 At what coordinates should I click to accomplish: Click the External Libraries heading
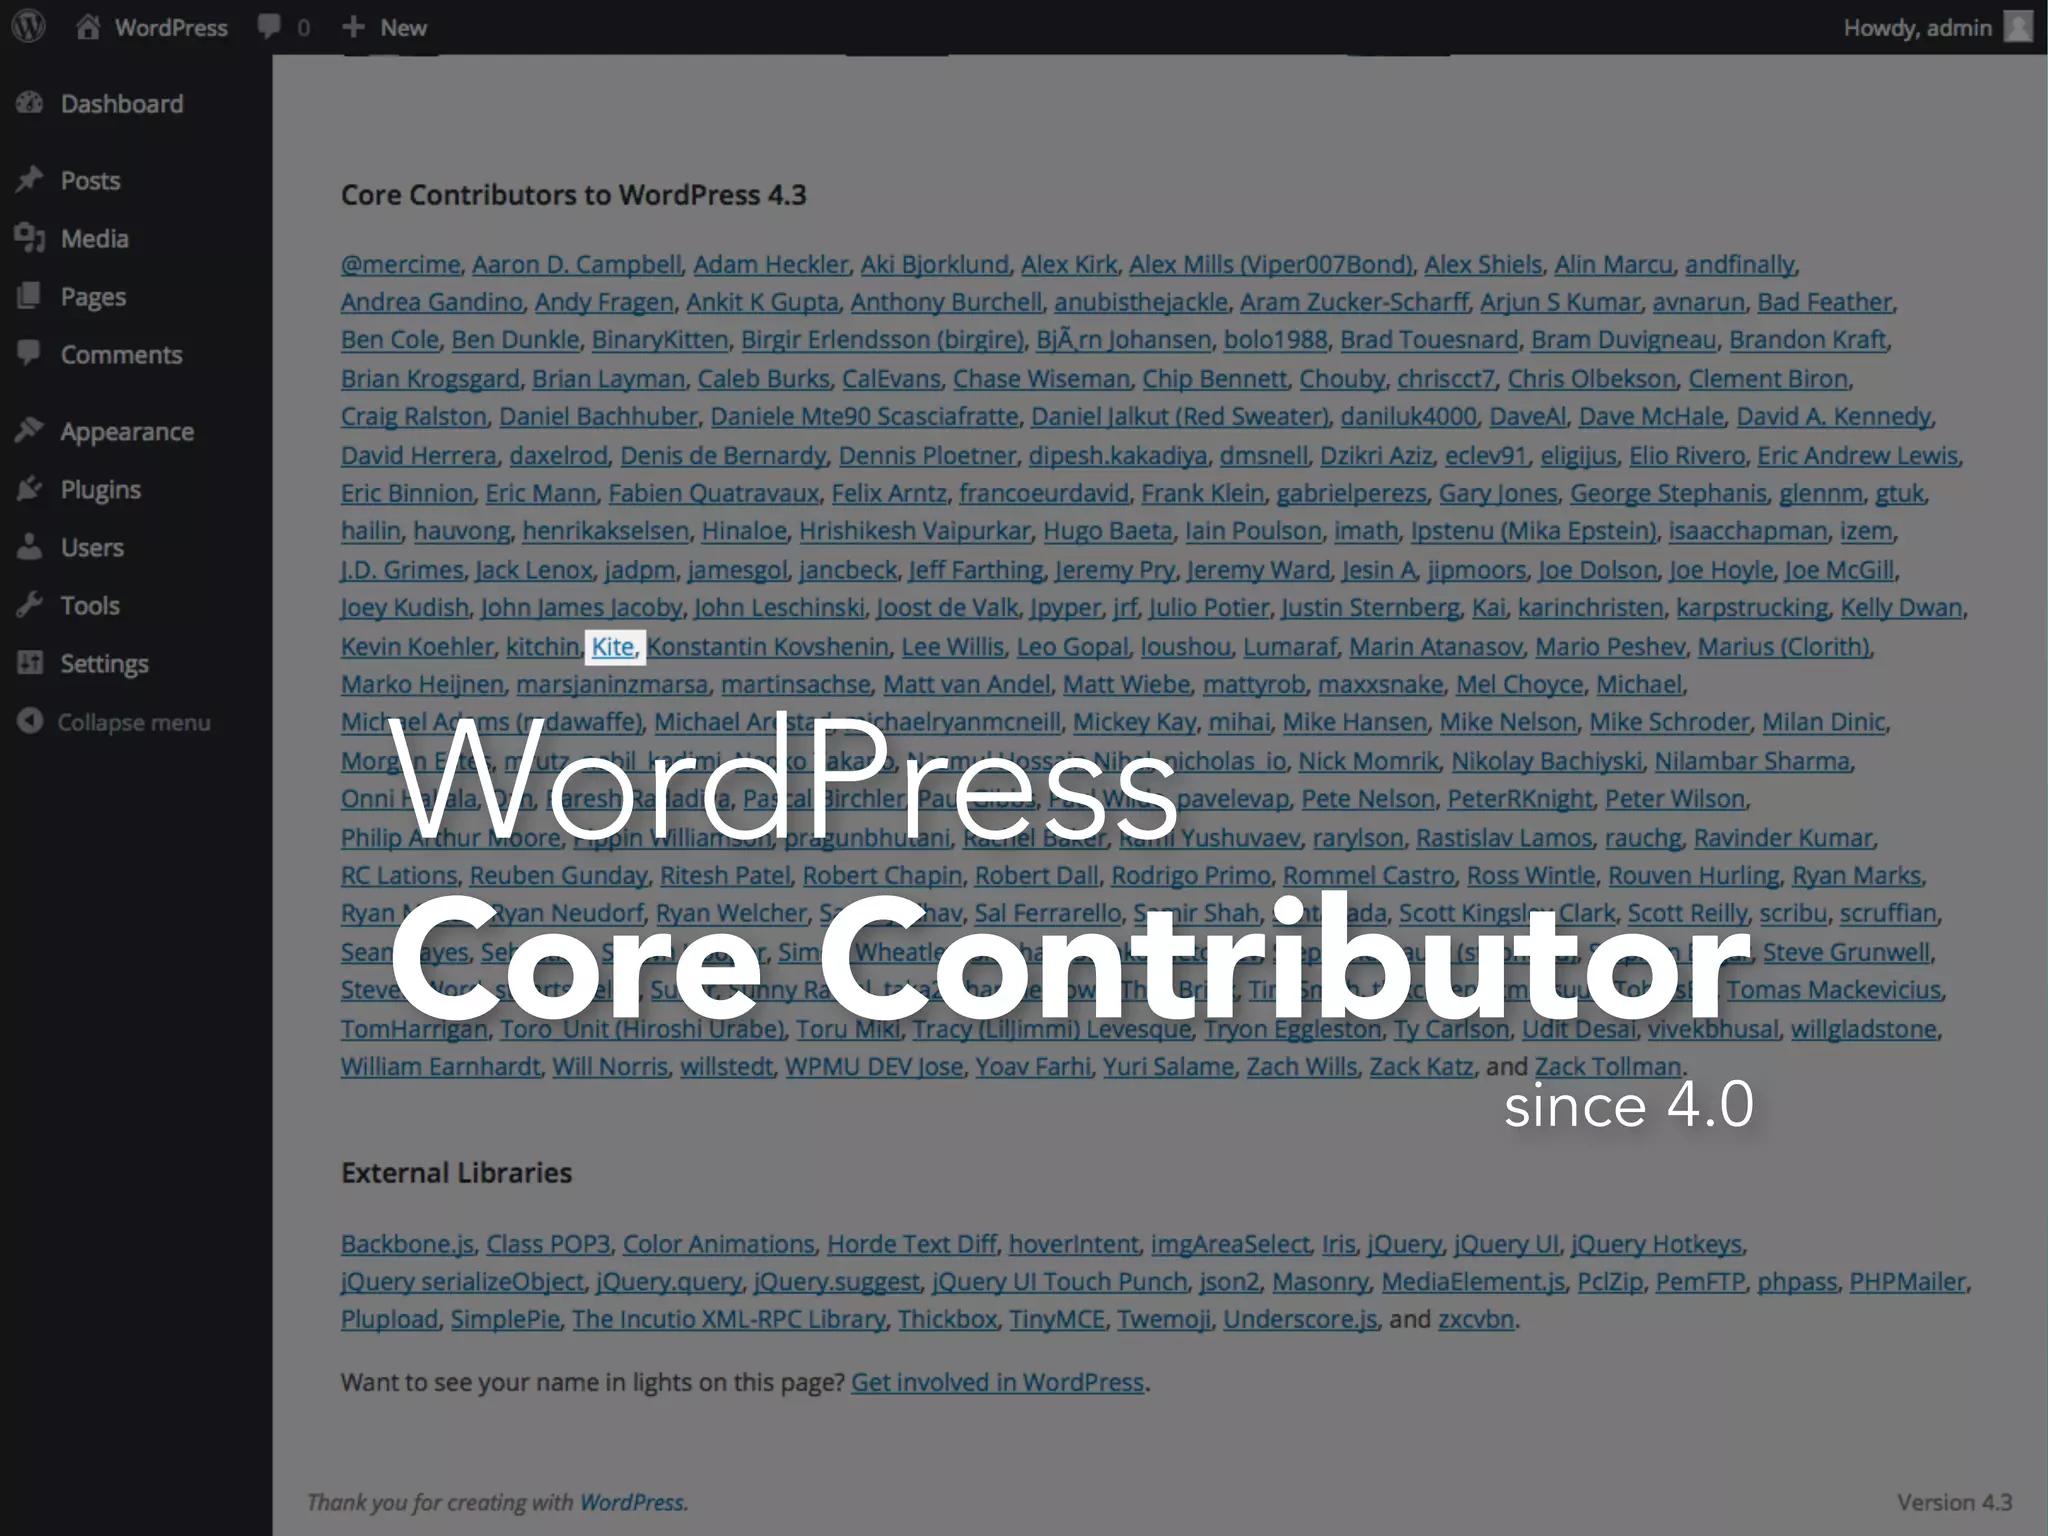click(456, 1173)
